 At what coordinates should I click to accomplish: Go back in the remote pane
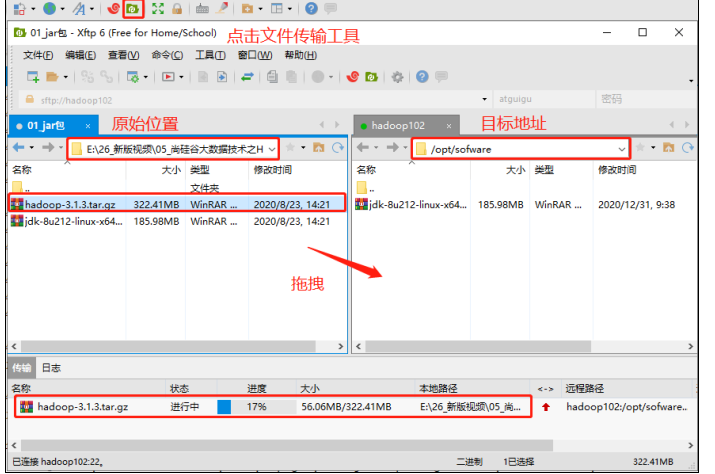(363, 147)
